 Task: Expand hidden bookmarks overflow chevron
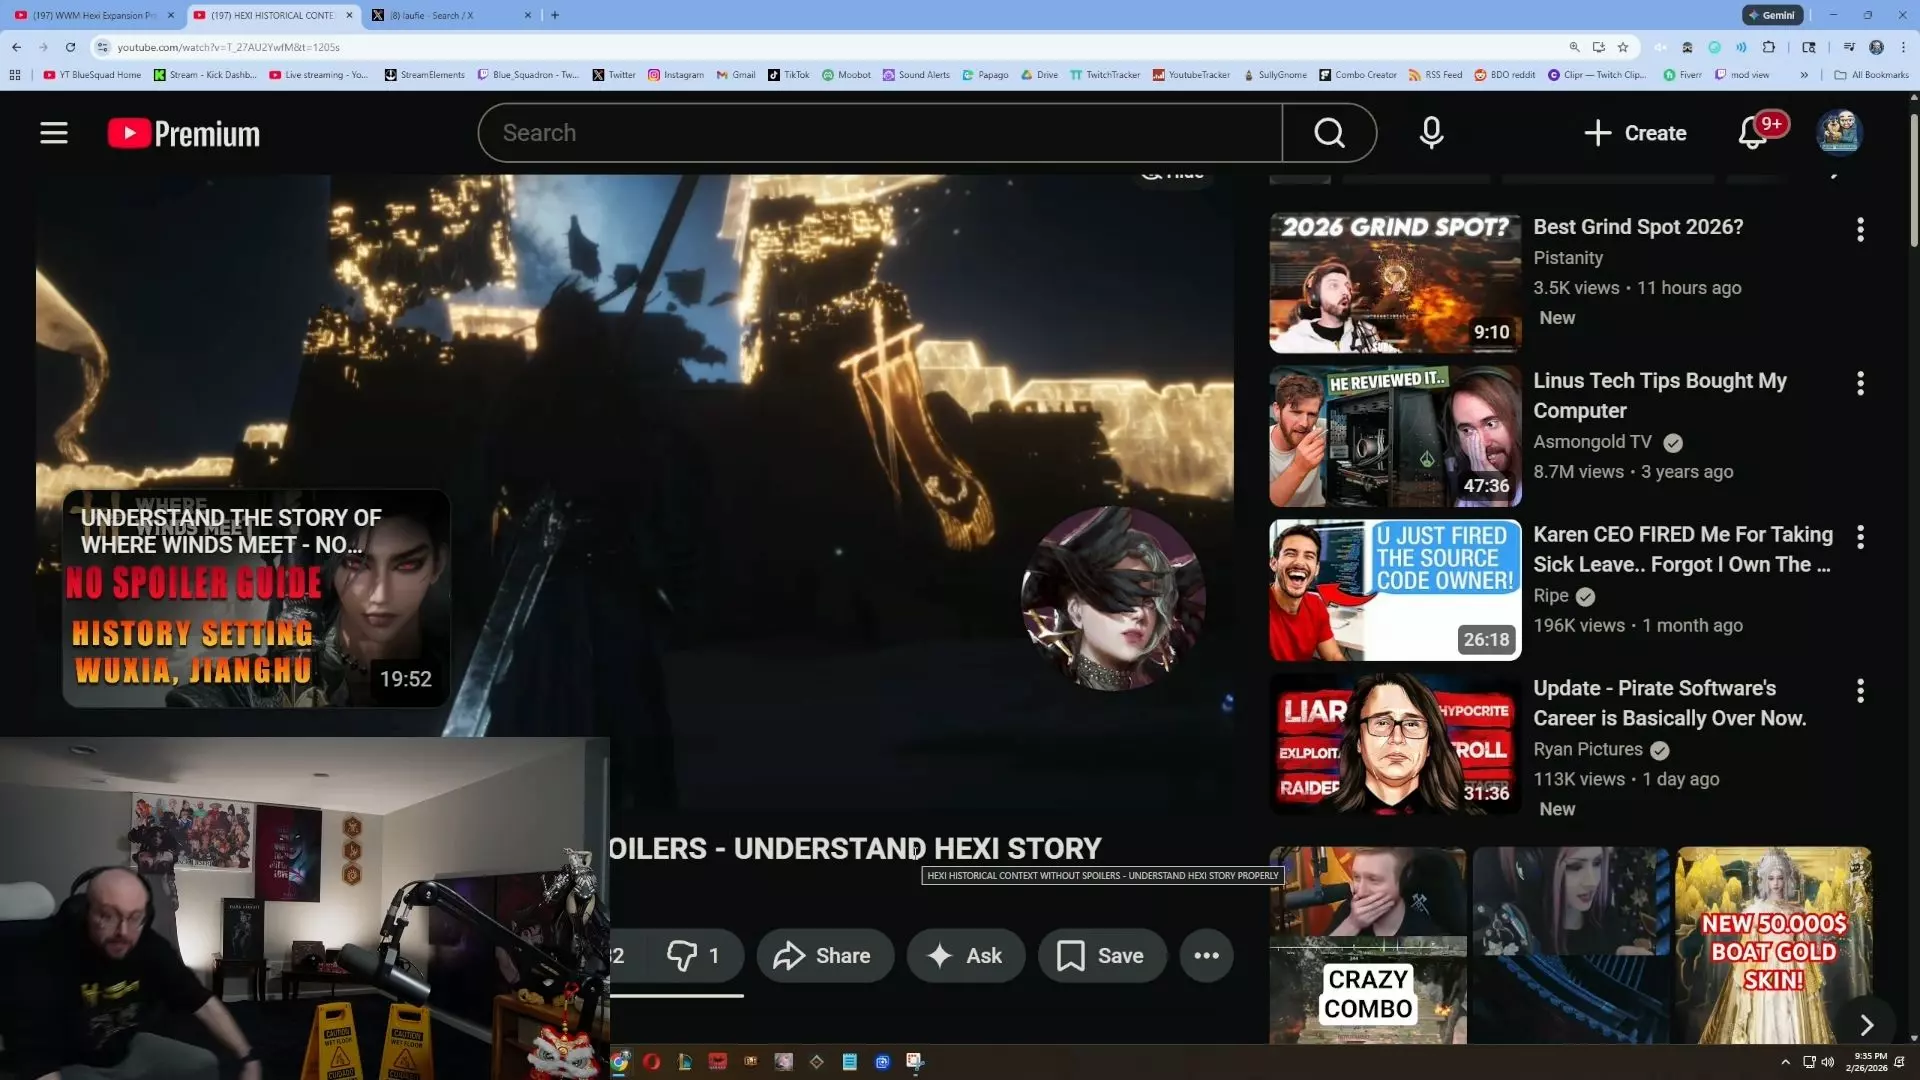[1804, 75]
